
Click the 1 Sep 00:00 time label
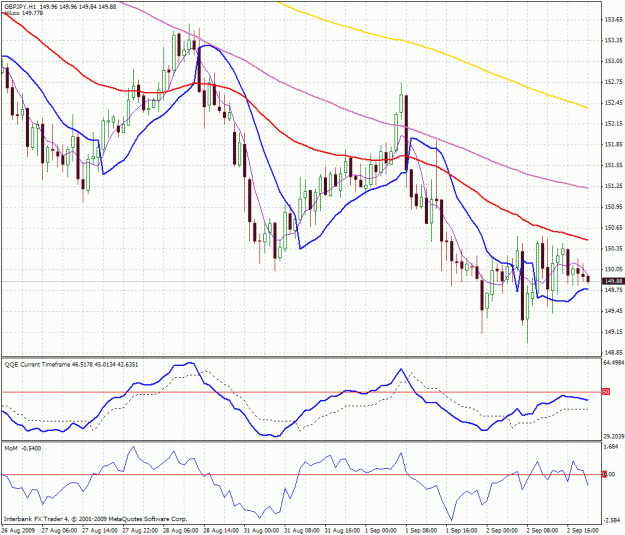pos(382,531)
